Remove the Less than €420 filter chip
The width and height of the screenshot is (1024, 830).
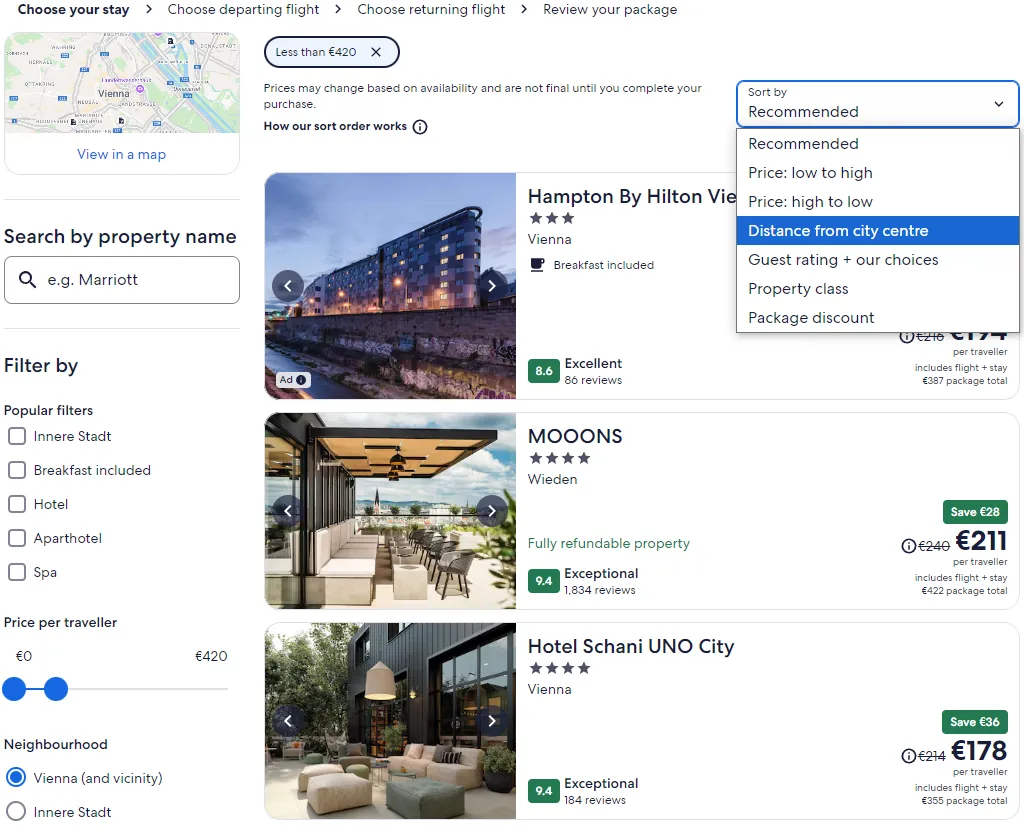click(376, 52)
